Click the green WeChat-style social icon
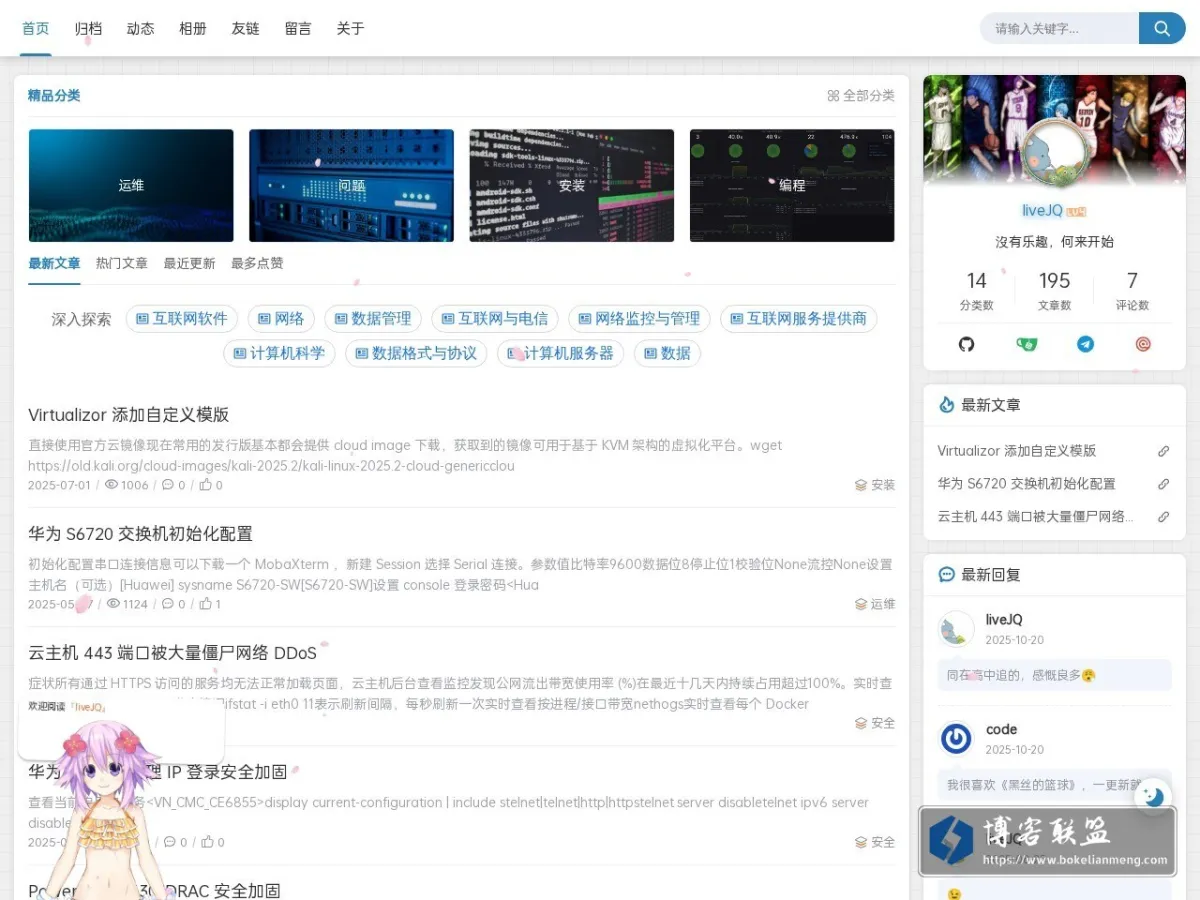1200x900 pixels. 1026,344
